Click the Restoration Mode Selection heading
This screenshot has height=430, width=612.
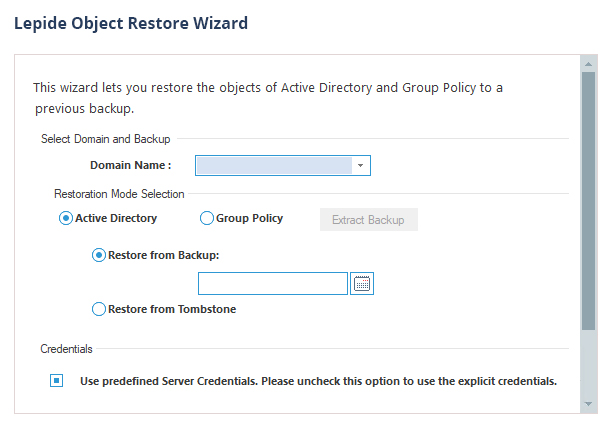point(119,194)
